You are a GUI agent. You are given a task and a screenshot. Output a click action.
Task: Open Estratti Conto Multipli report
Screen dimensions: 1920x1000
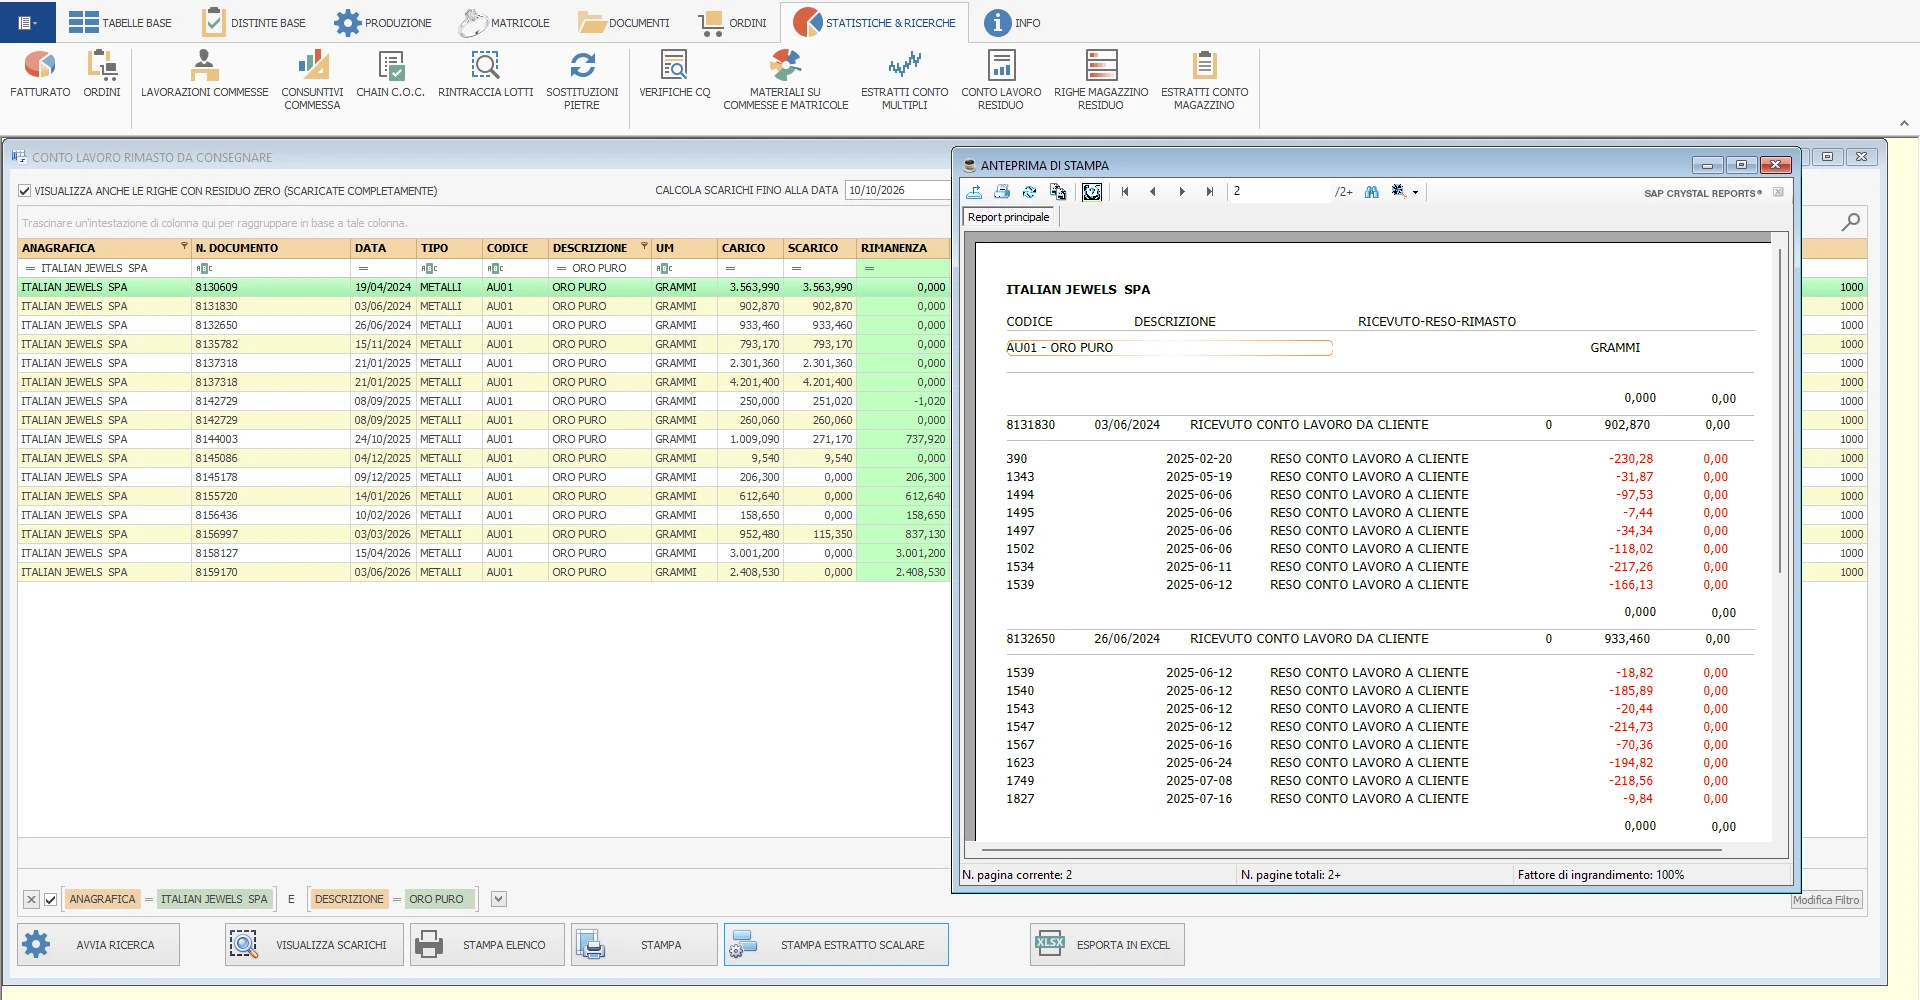pyautogui.click(x=904, y=80)
